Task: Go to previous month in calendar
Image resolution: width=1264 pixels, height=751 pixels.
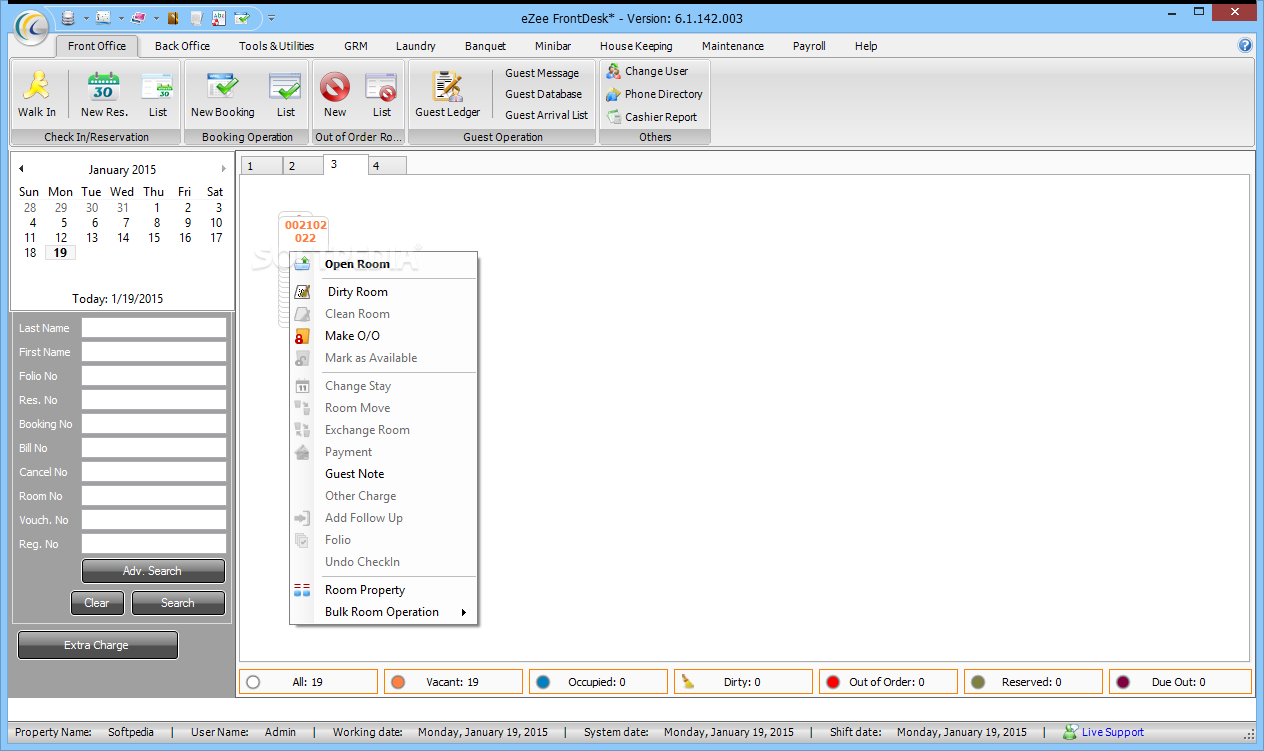Action: [x=21, y=169]
